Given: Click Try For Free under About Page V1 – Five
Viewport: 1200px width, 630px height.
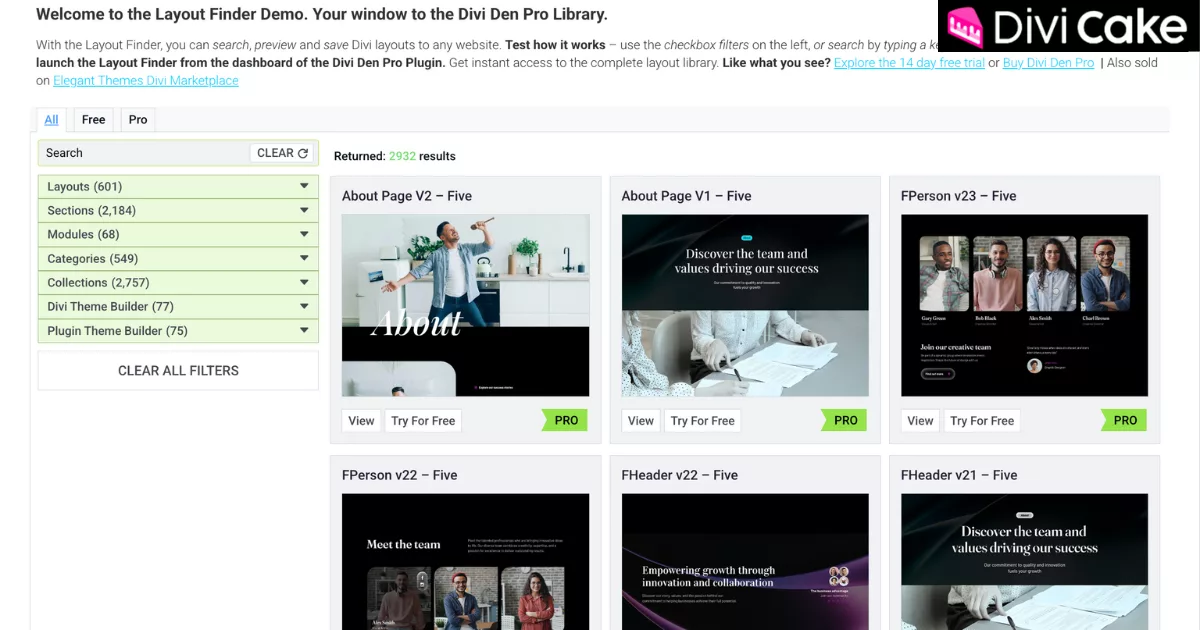Looking at the screenshot, I should coord(703,421).
